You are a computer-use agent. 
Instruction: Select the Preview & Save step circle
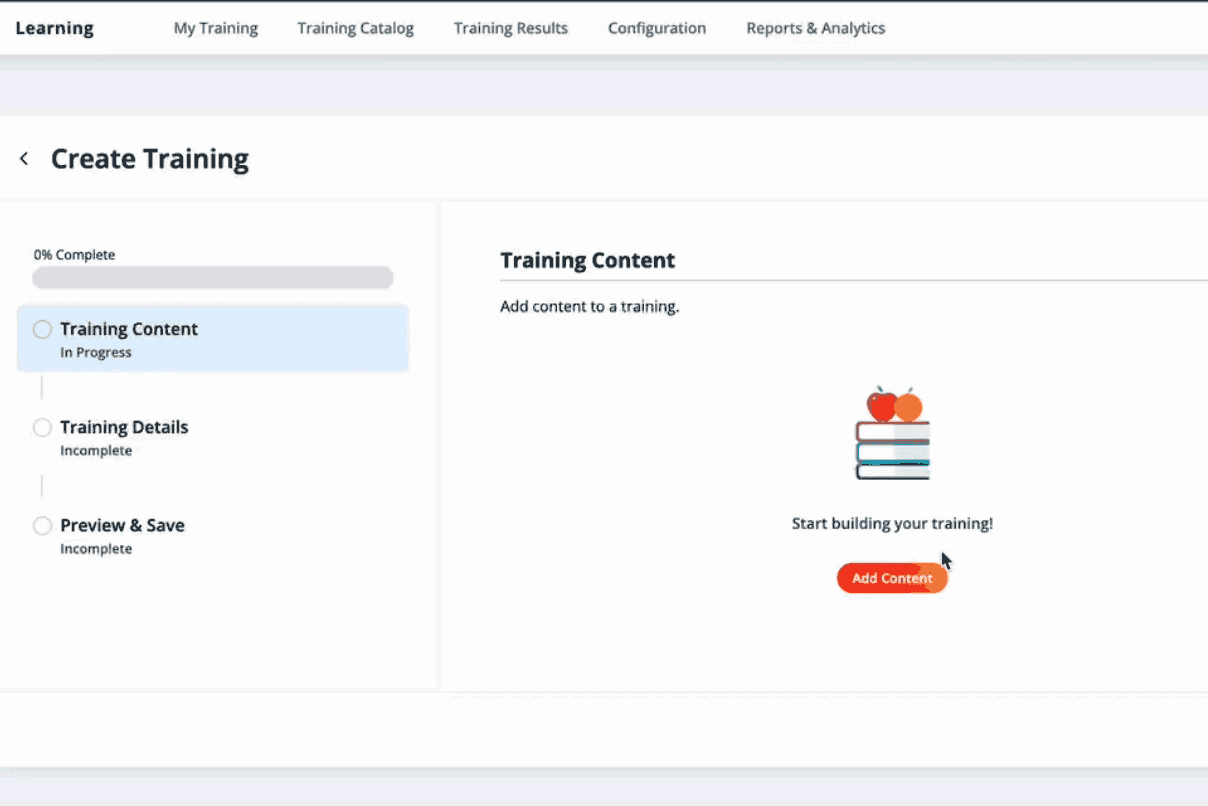point(42,526)
